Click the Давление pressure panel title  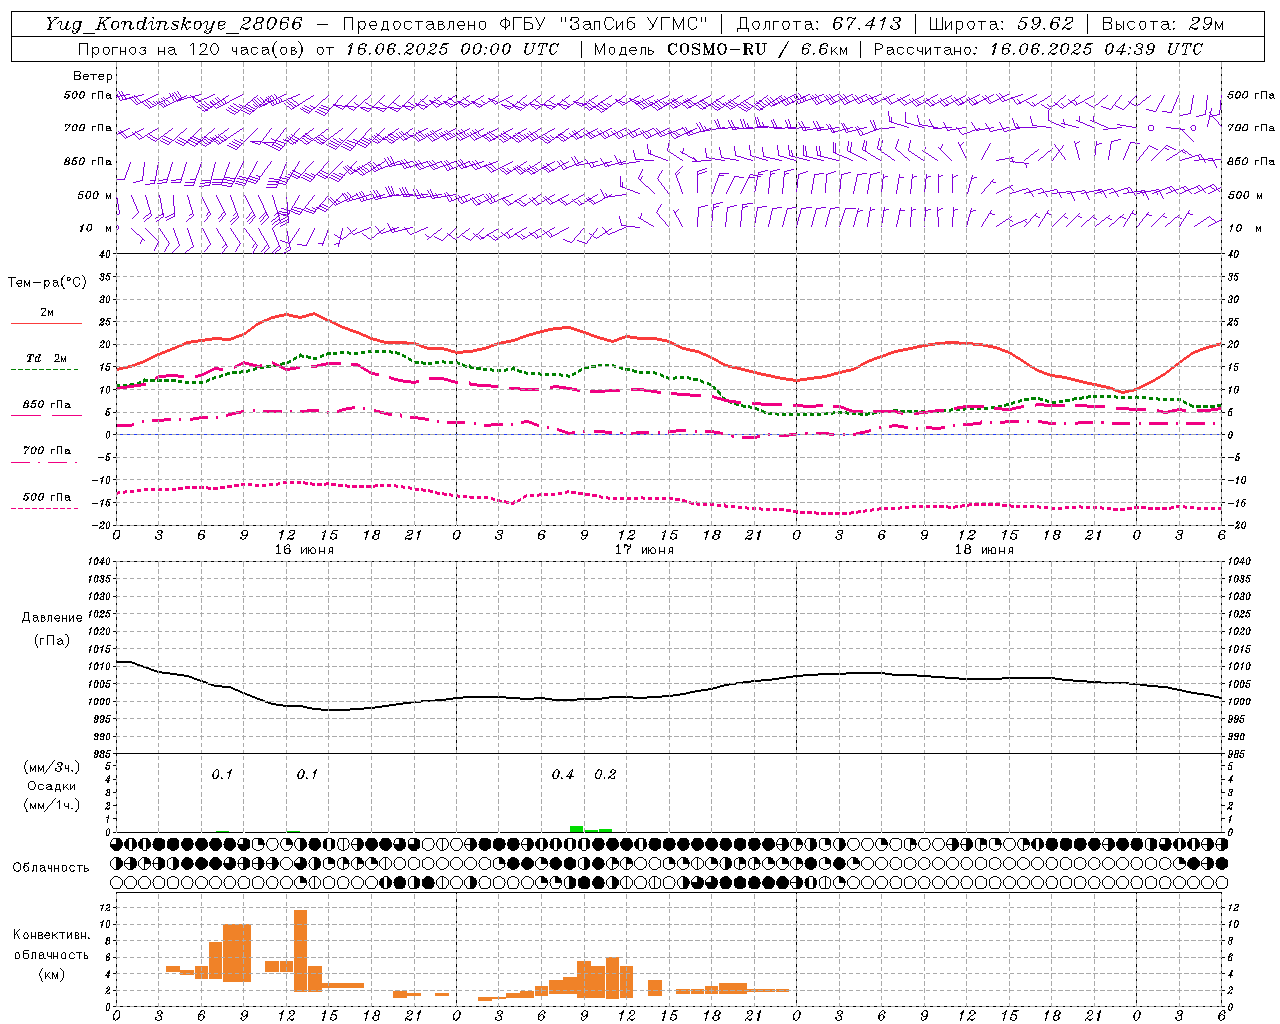click(52, 618)
